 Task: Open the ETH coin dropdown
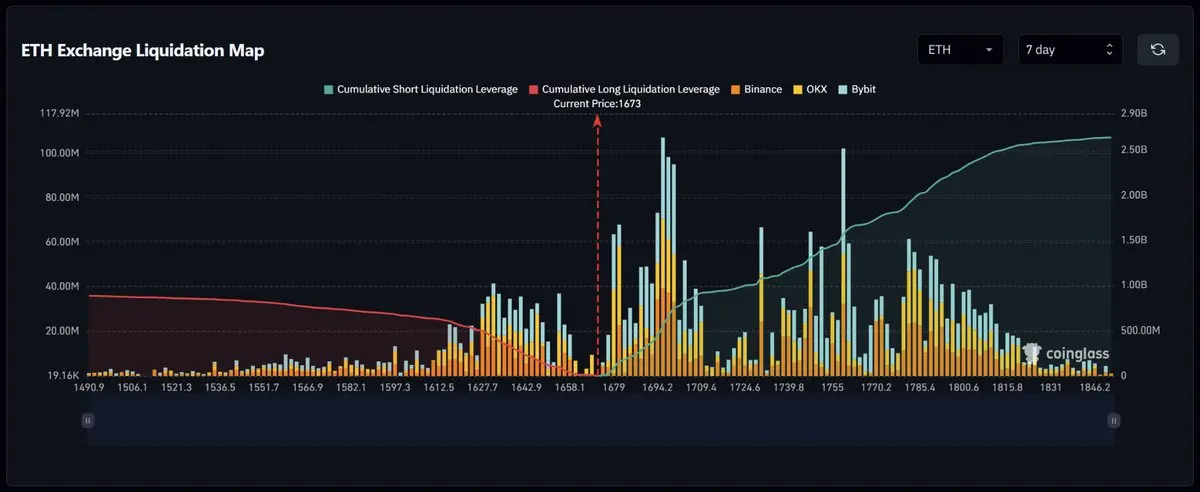[x=960, y=50]
